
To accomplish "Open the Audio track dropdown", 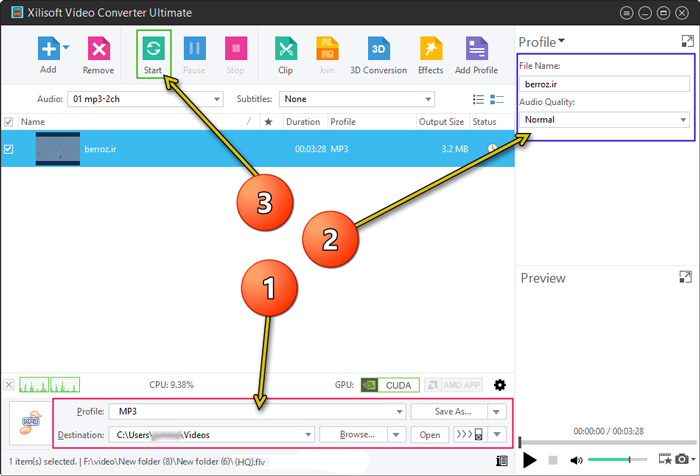I will coord(145,99).
